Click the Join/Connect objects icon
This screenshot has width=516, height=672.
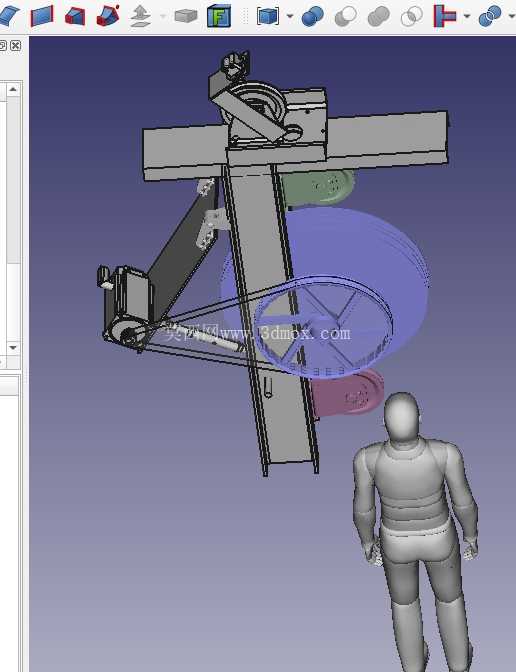coord(444,16)
